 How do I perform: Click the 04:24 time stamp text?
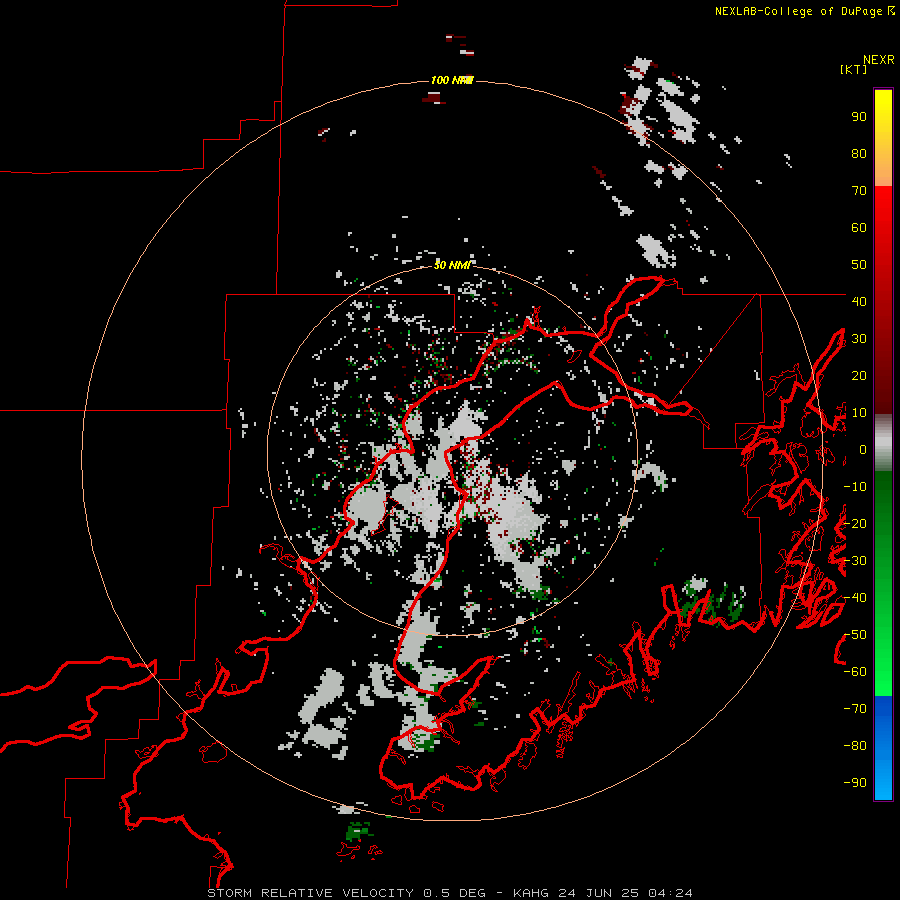(x=670, y=893)
